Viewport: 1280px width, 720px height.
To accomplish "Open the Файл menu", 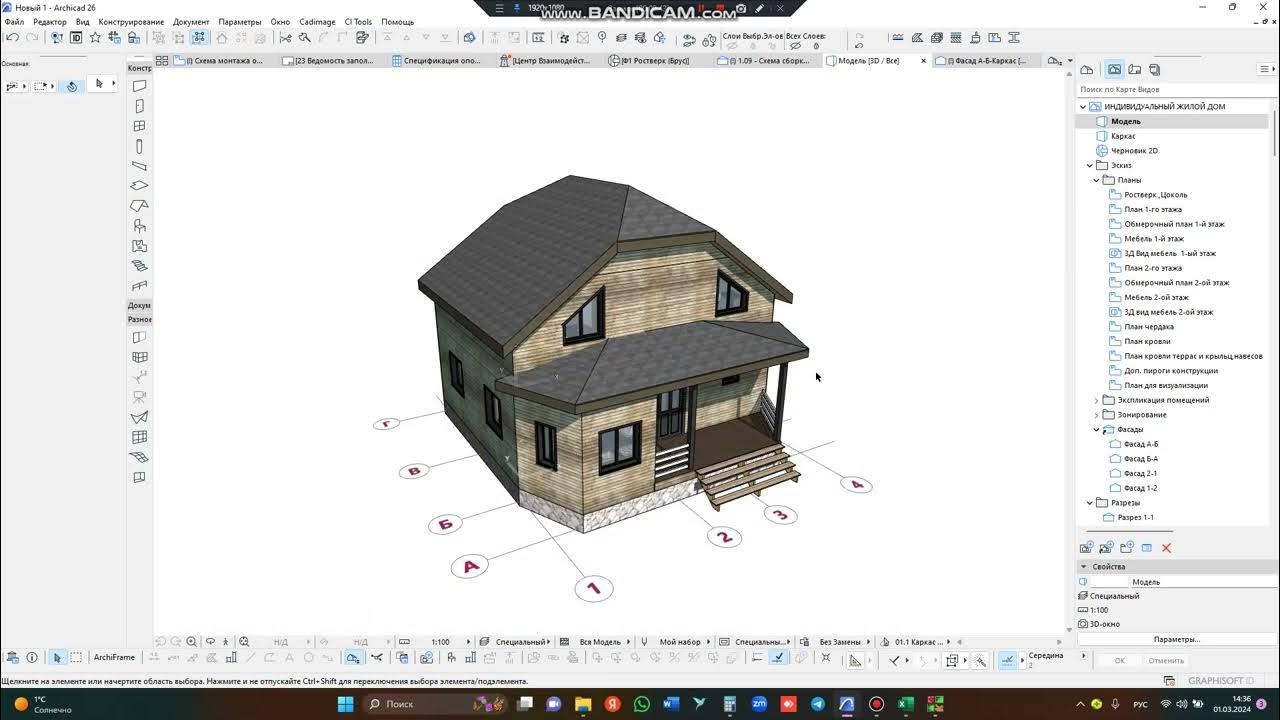I will [x=14, y=22].
